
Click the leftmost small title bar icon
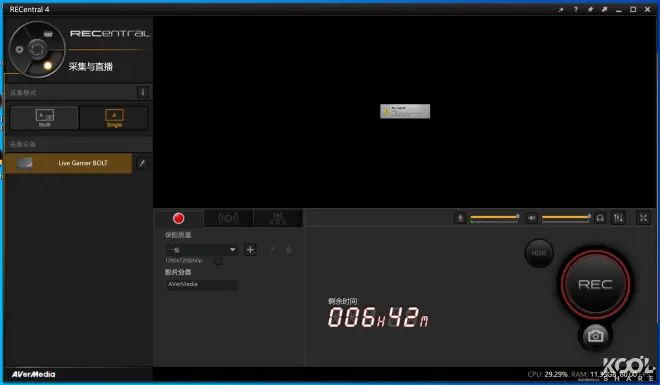point(561,9)
